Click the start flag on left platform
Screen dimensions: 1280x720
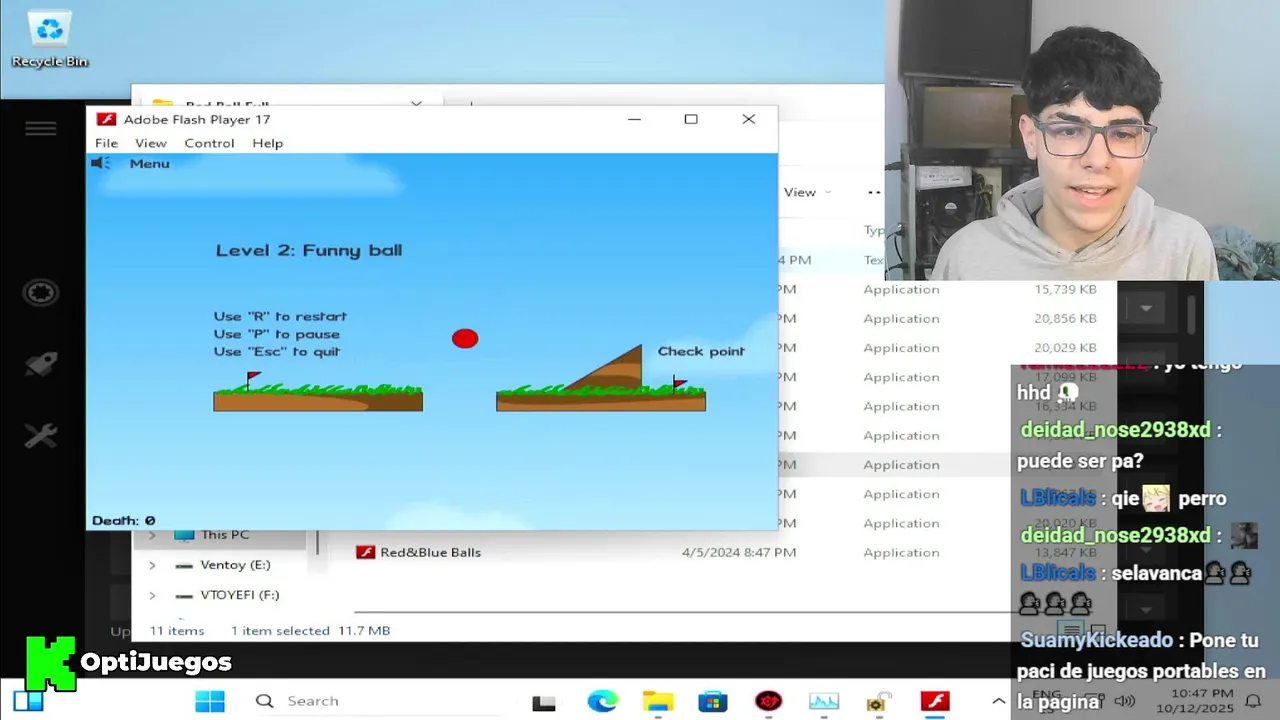pos(252,380)
